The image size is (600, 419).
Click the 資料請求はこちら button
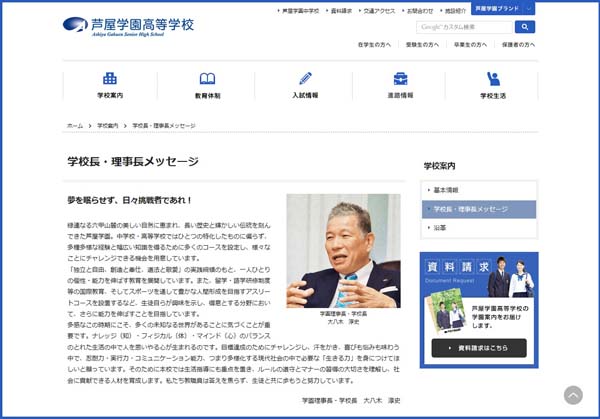[x=478, y=348]
